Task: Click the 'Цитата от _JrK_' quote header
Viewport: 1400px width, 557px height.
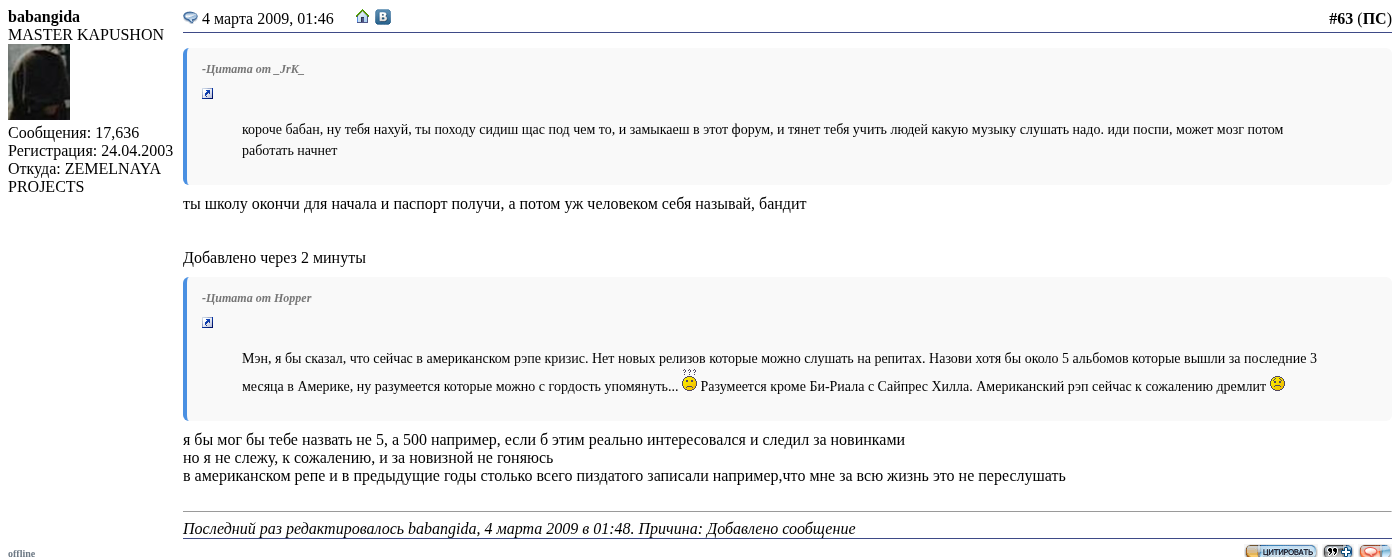Action: click(x=253, y=70)
